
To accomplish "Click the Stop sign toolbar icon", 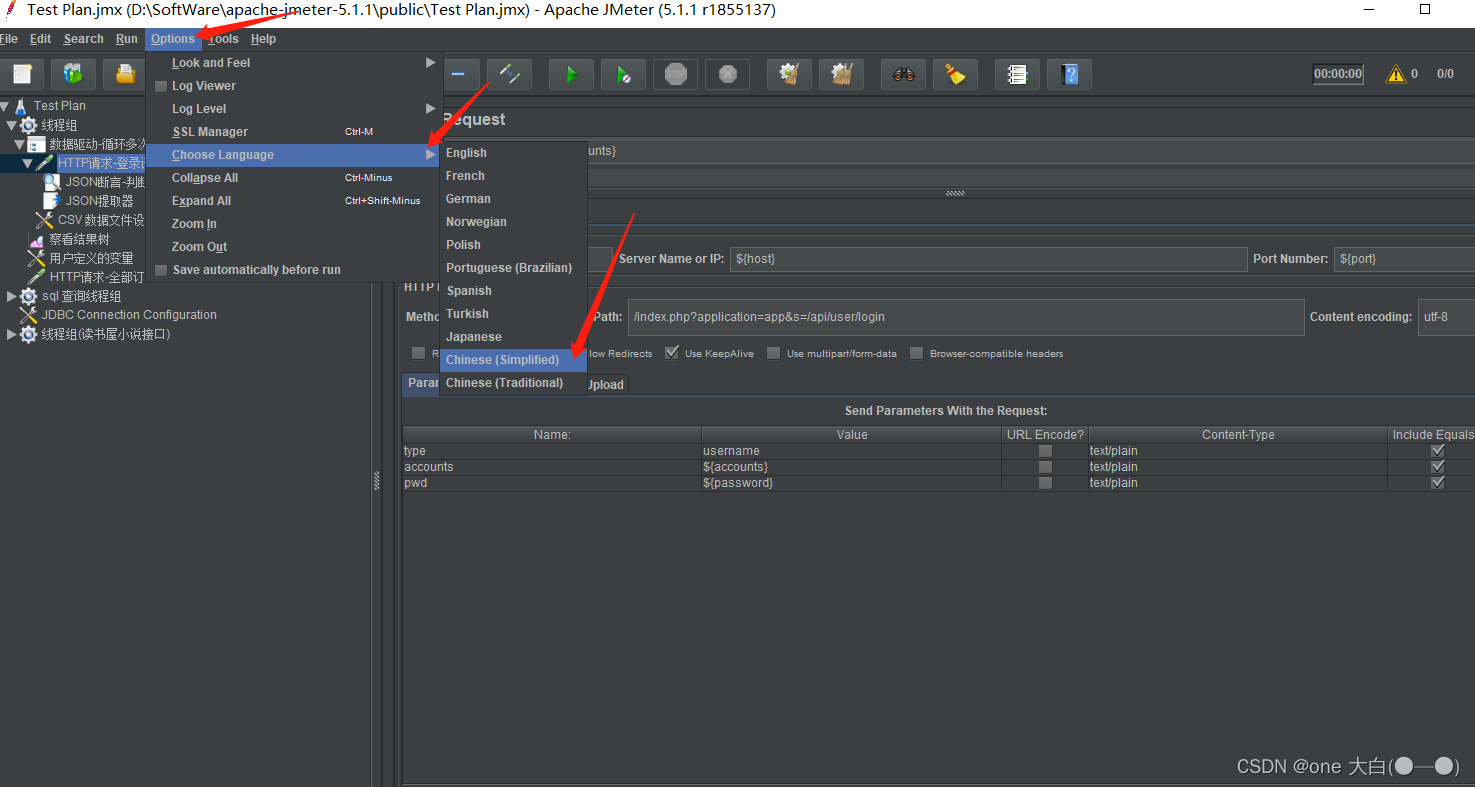I will coord(676,74).
